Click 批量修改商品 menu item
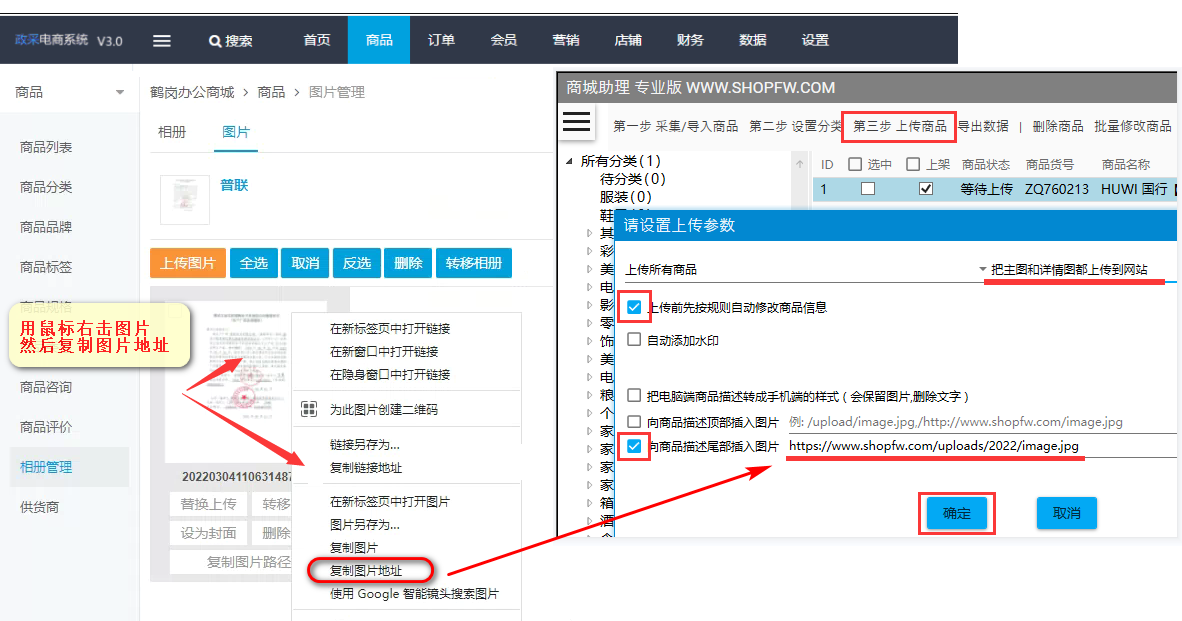 1133,127
